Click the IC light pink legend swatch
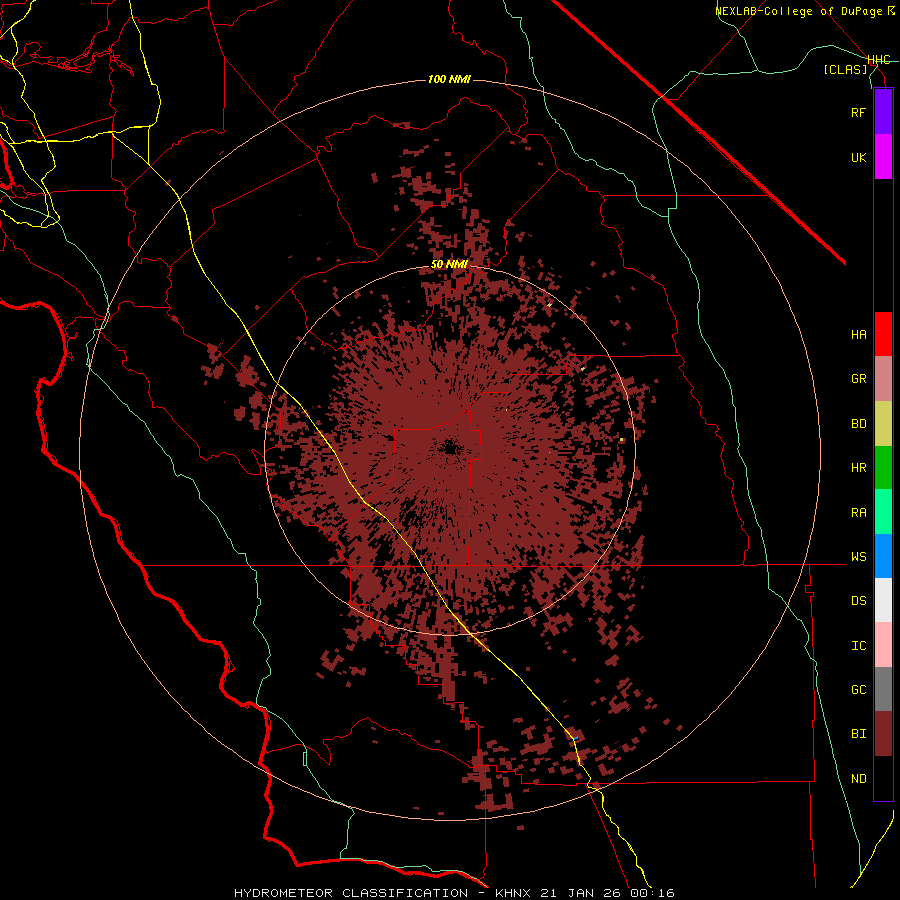Viewport: 900px width, 900px height. click(883, 645)
